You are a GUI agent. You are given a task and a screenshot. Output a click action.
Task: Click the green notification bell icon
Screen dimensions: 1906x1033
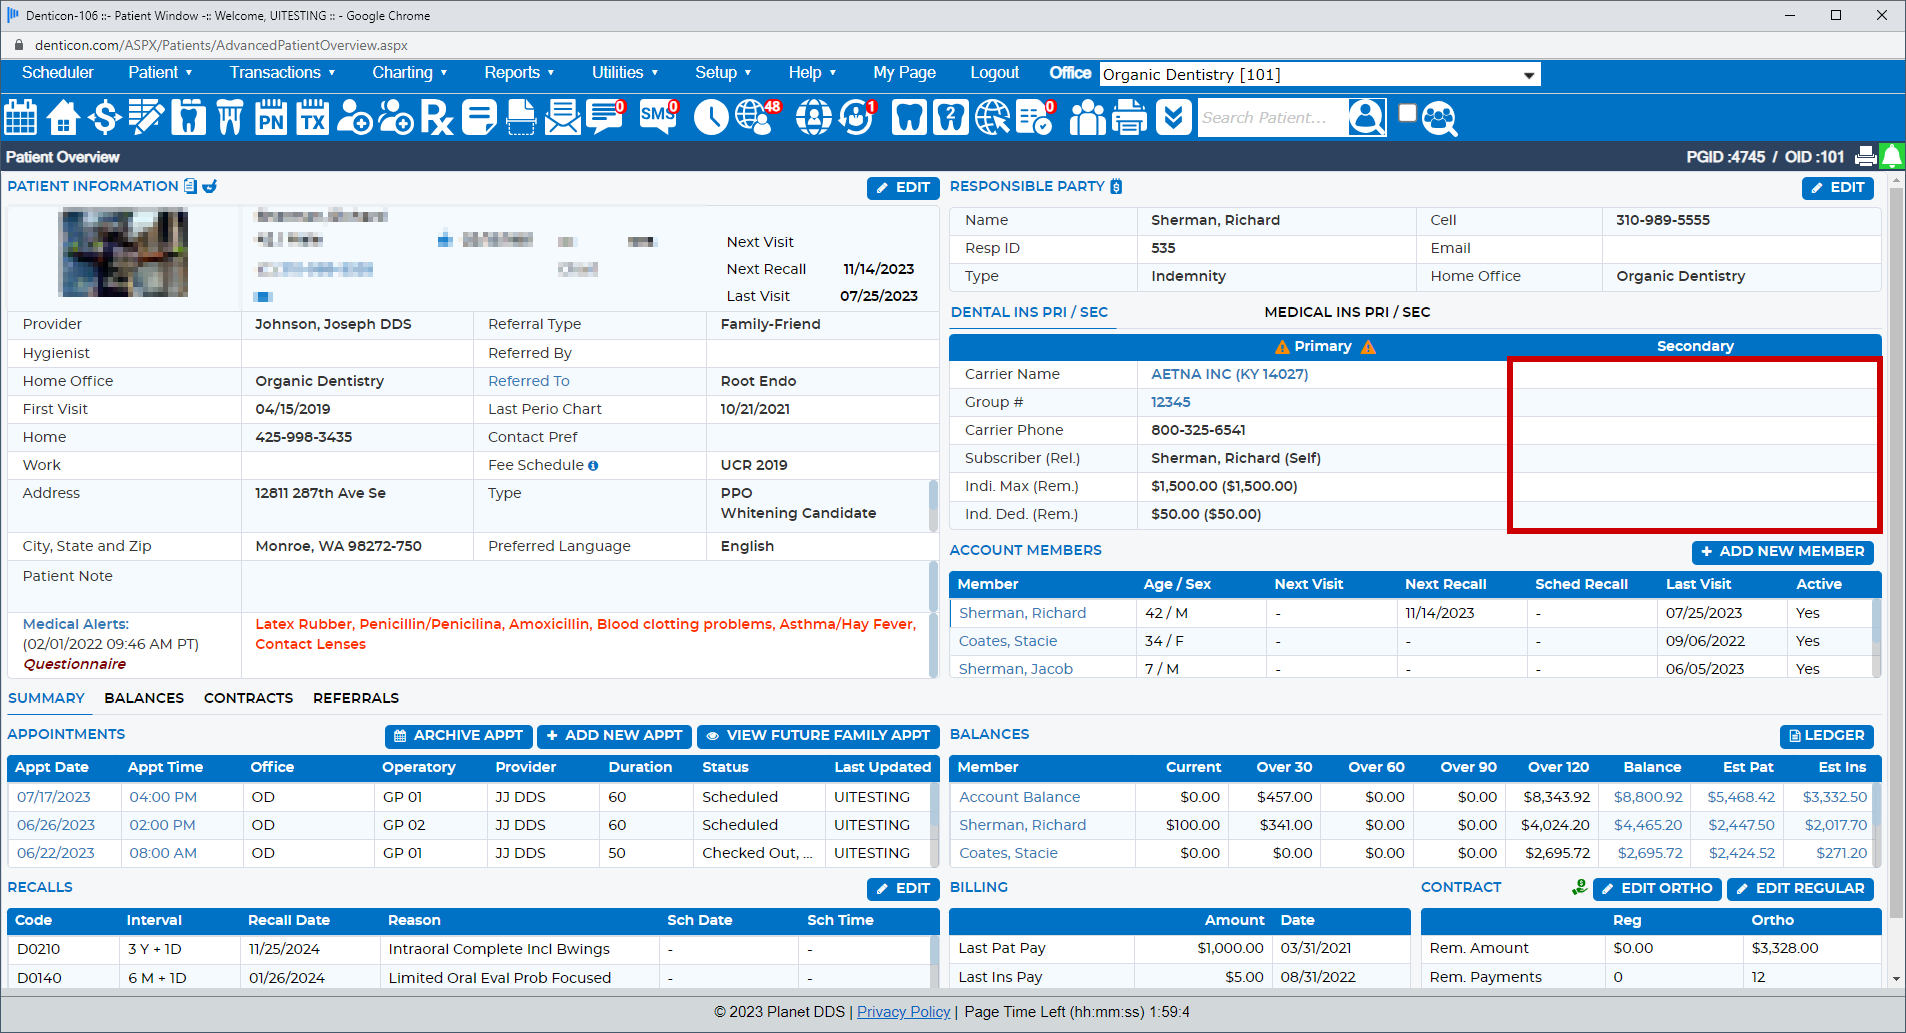(1891, 157)
